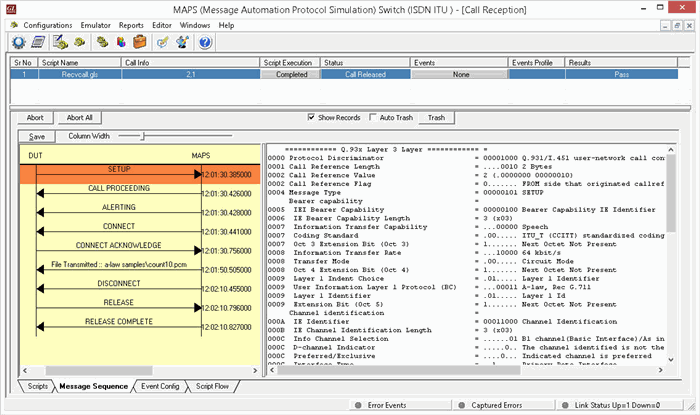Click the Sr No column header
Screen dimensions: 700x415
24,62
